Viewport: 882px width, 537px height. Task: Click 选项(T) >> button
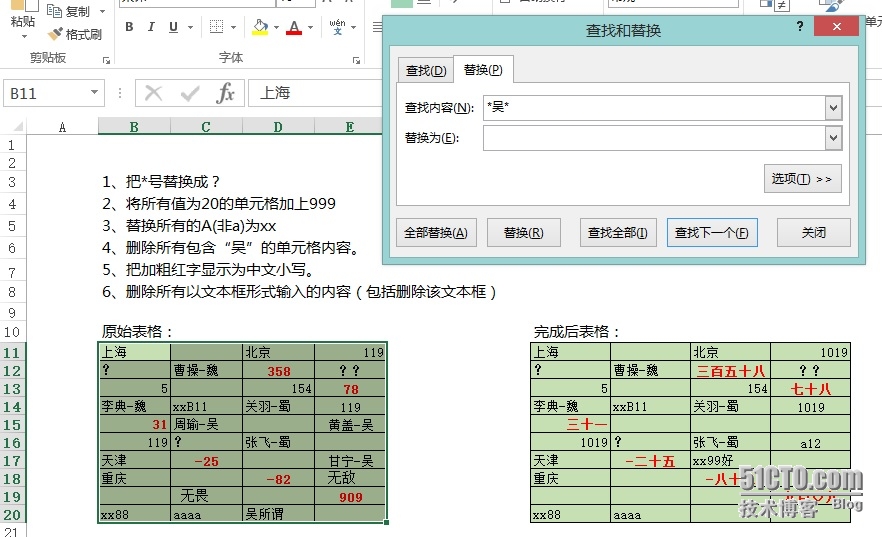(x=803, y=179)
